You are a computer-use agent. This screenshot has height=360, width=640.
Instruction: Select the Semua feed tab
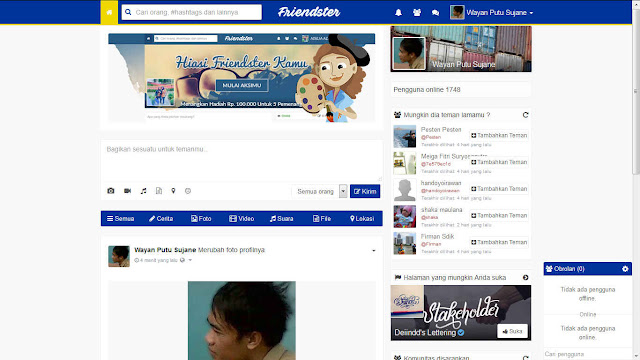[x=120, y=219]
